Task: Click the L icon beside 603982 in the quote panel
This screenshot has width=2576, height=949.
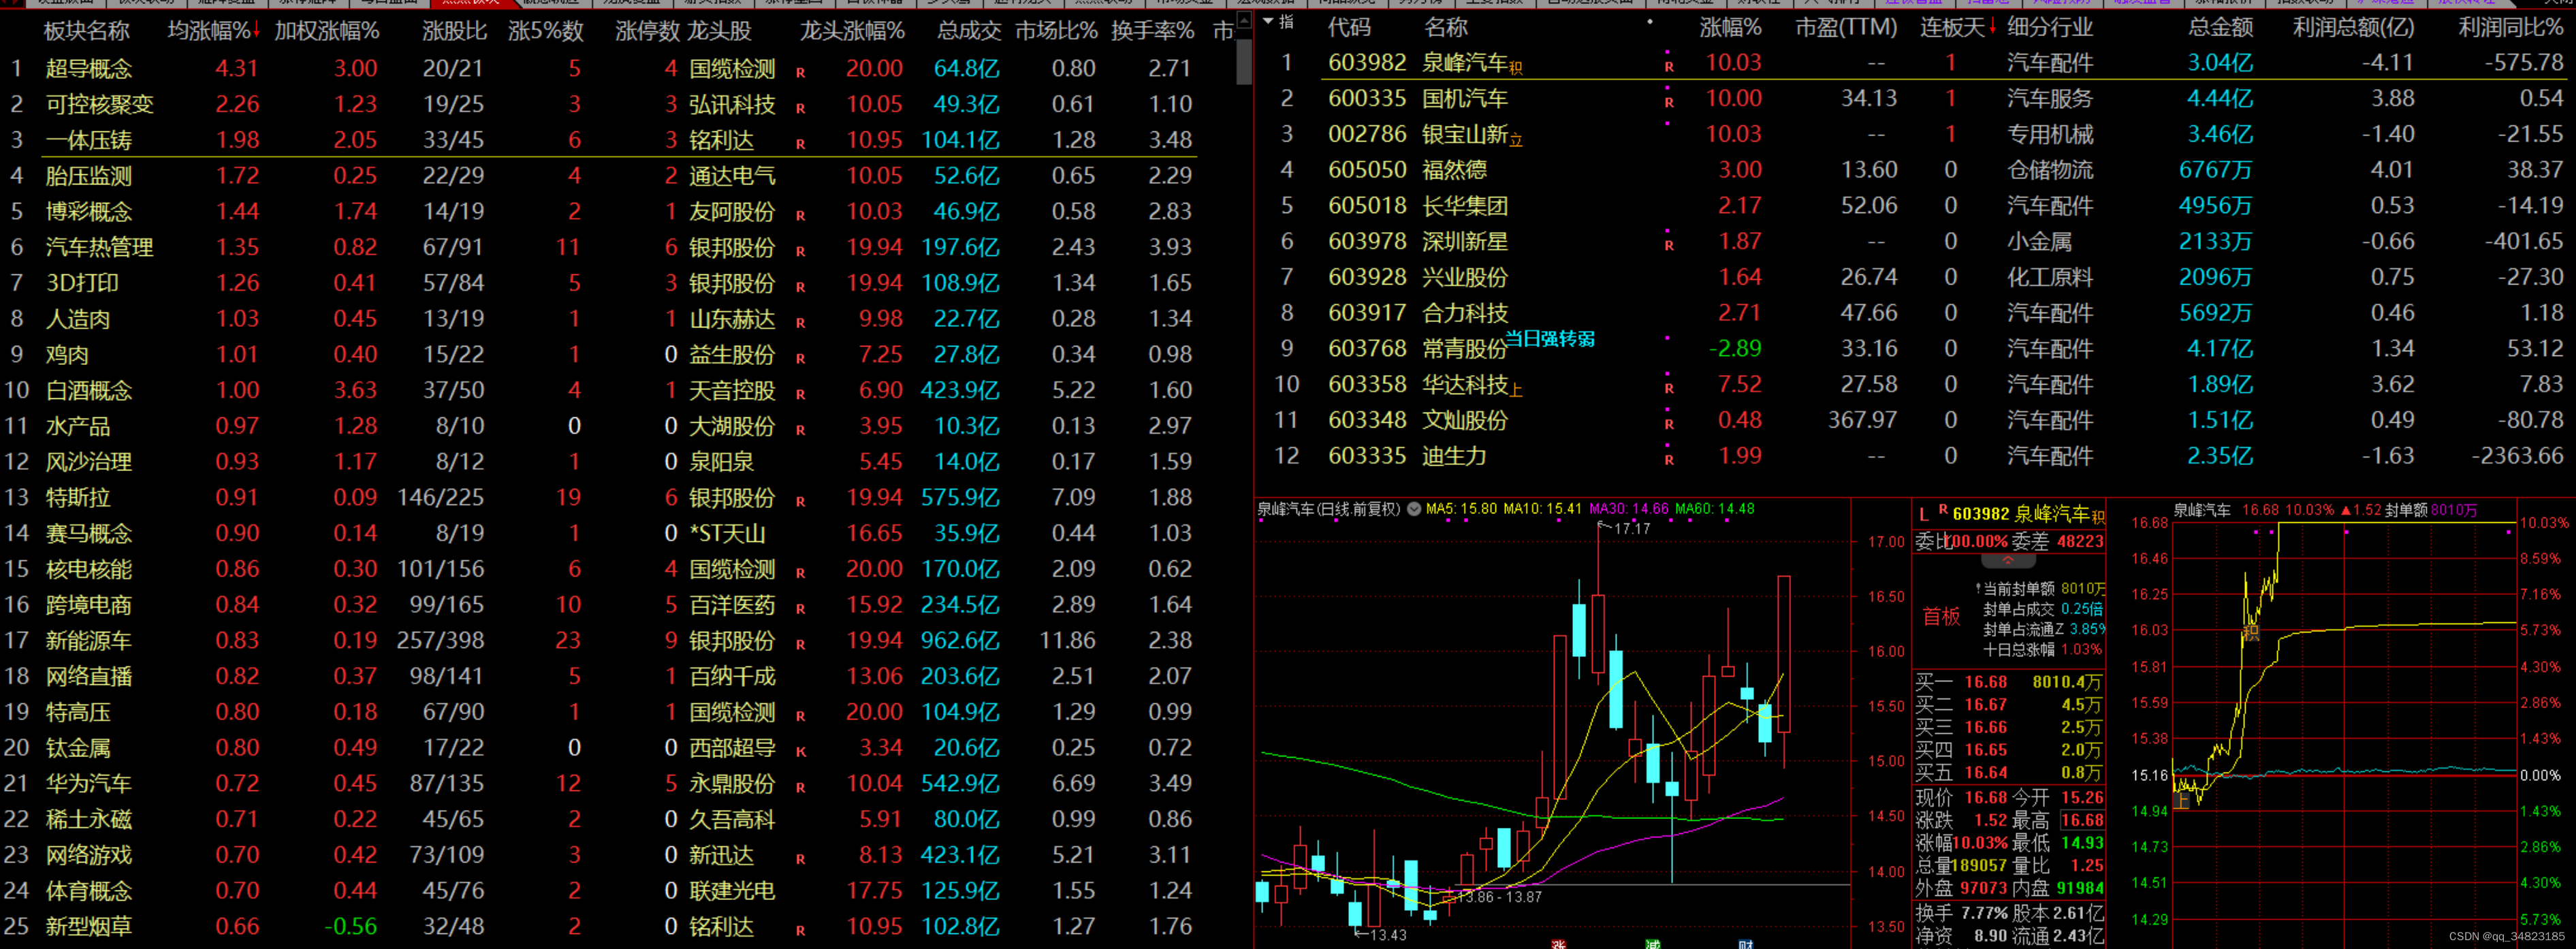Action: coord(1924,515)
